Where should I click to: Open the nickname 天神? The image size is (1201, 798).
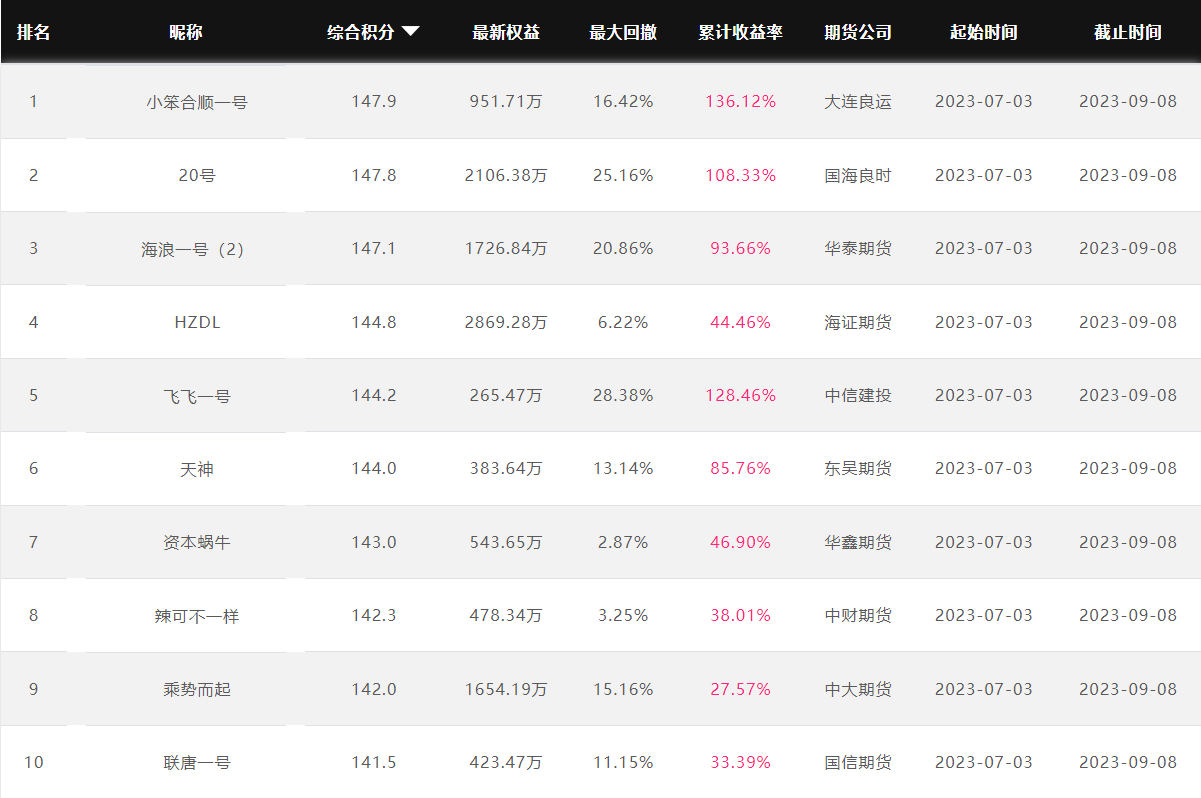click(x=197, y=469)
